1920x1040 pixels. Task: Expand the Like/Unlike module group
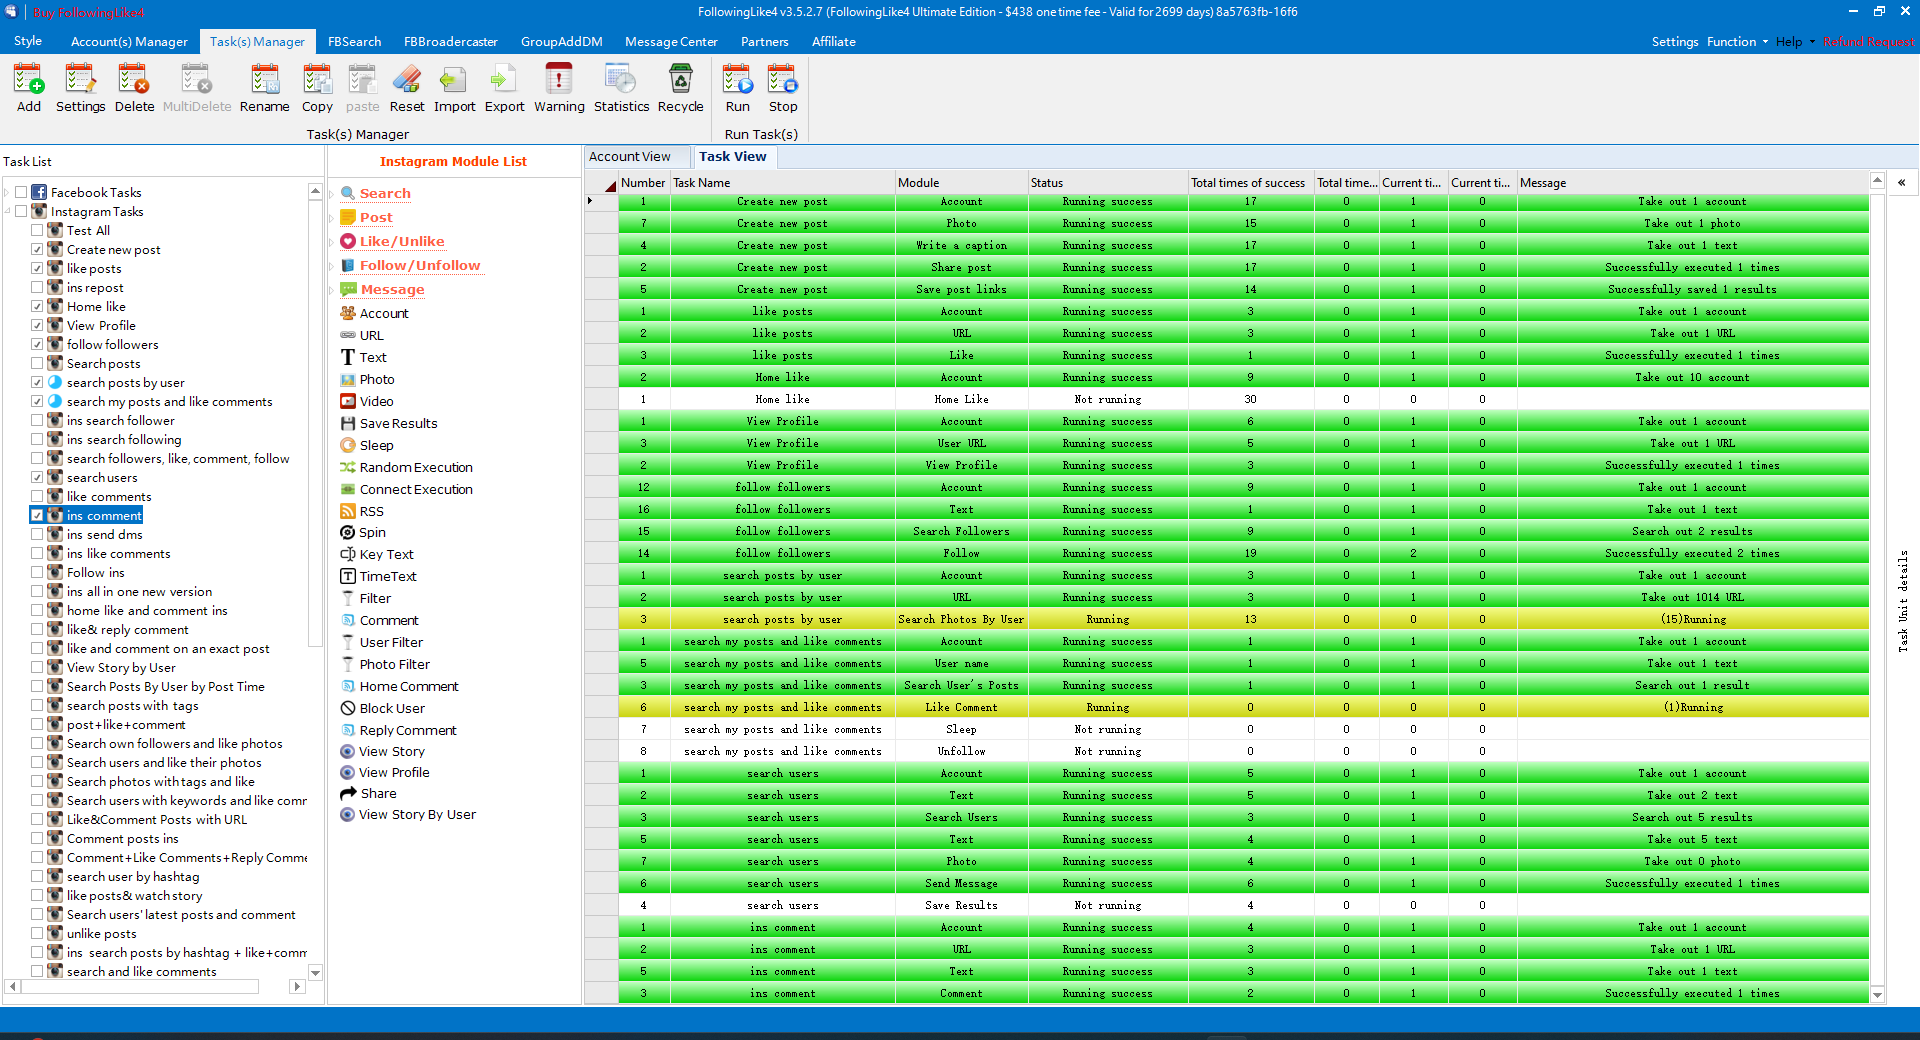pyautogui.click(x=332, y=241)
